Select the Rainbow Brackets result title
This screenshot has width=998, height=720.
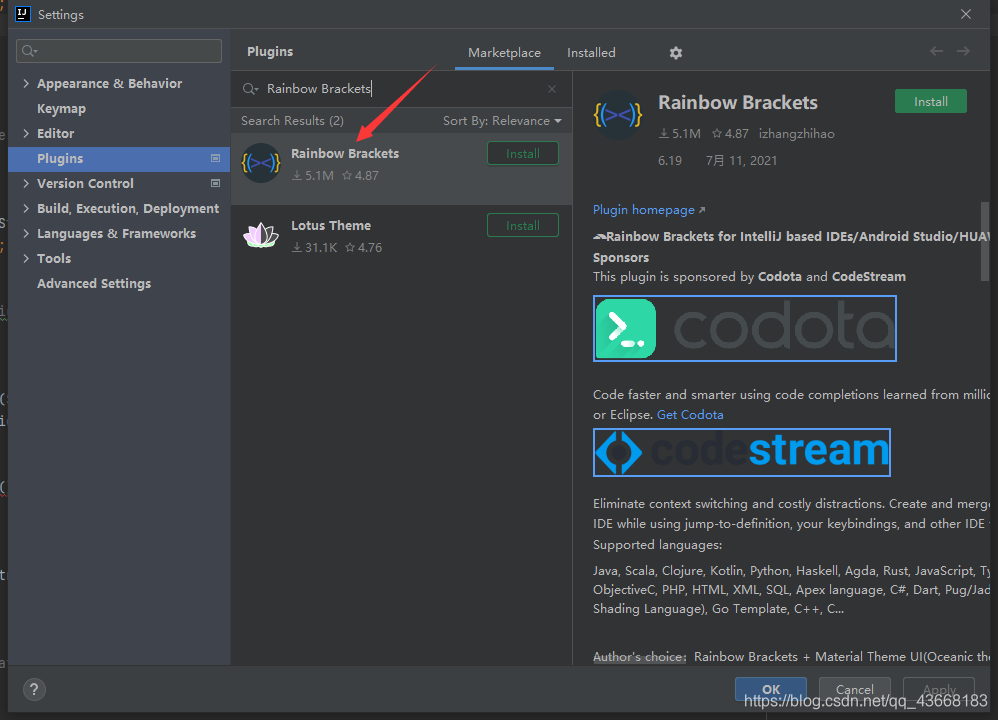345,153
